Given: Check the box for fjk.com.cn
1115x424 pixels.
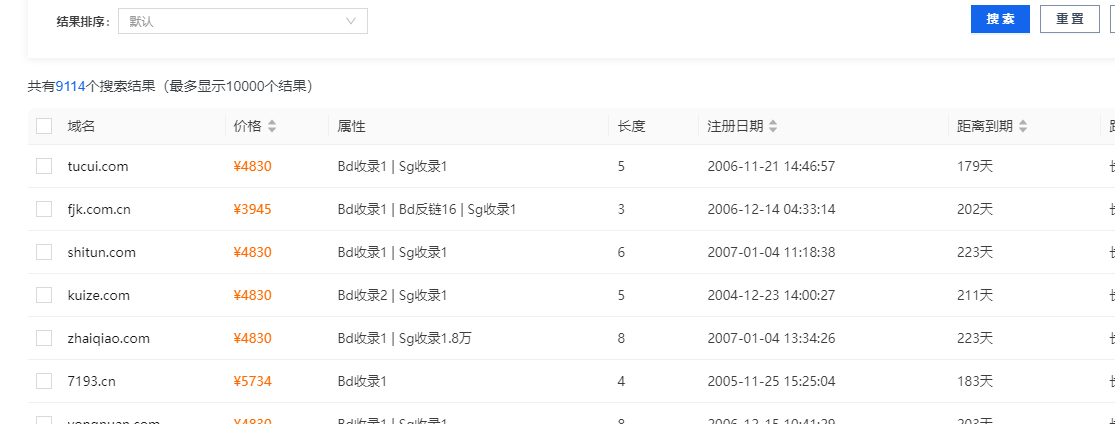Looking at the screenshot, I should [44, 209].
